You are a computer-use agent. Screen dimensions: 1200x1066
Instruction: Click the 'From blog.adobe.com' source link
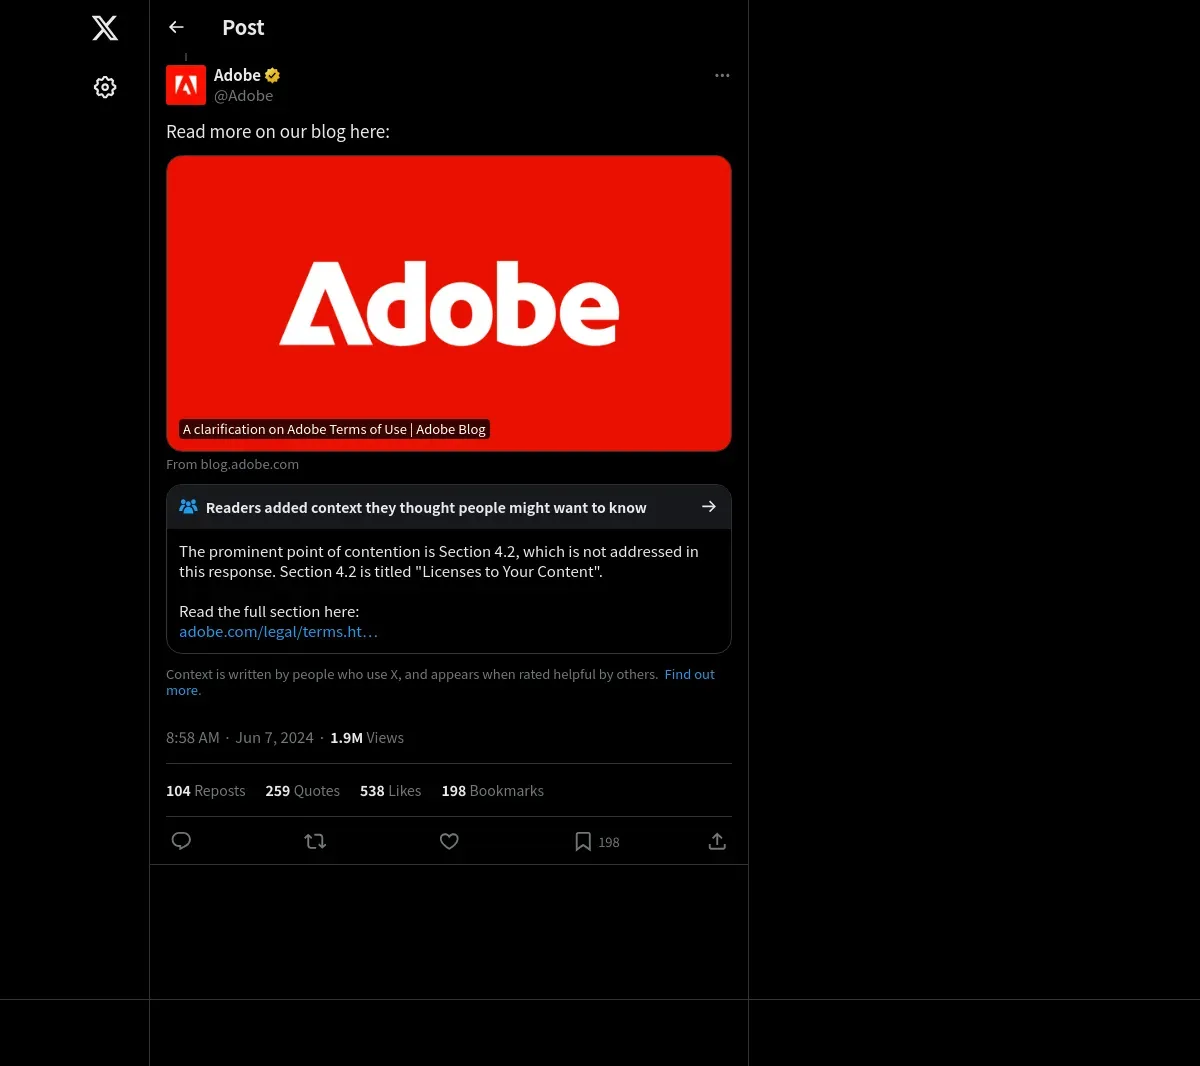click(232, 464)
